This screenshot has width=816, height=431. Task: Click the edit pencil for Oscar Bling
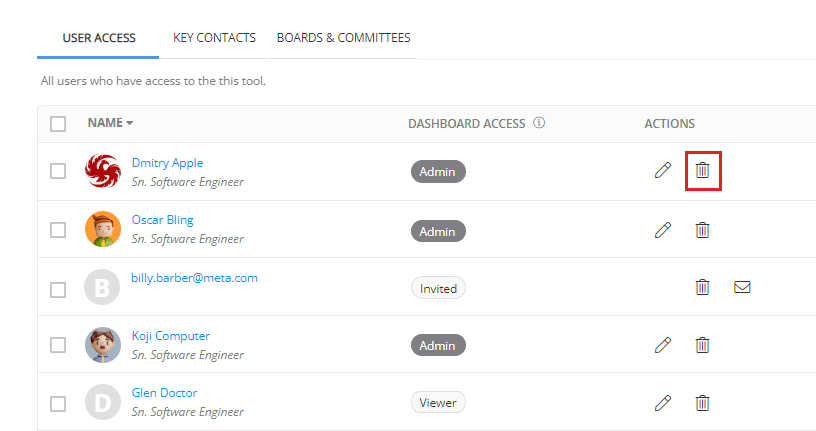pyautogui.click(x=662, y=230)
